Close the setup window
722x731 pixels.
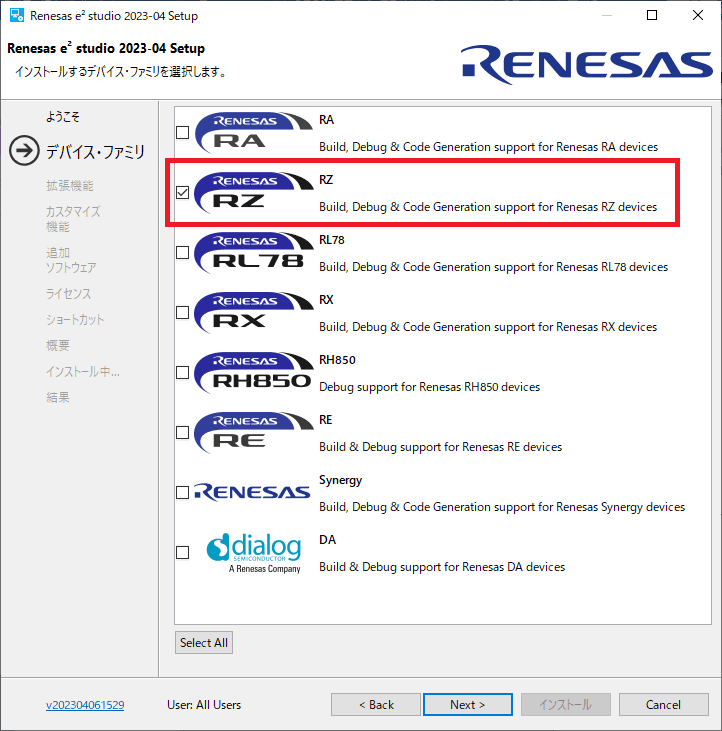click(x=698, y=15)
